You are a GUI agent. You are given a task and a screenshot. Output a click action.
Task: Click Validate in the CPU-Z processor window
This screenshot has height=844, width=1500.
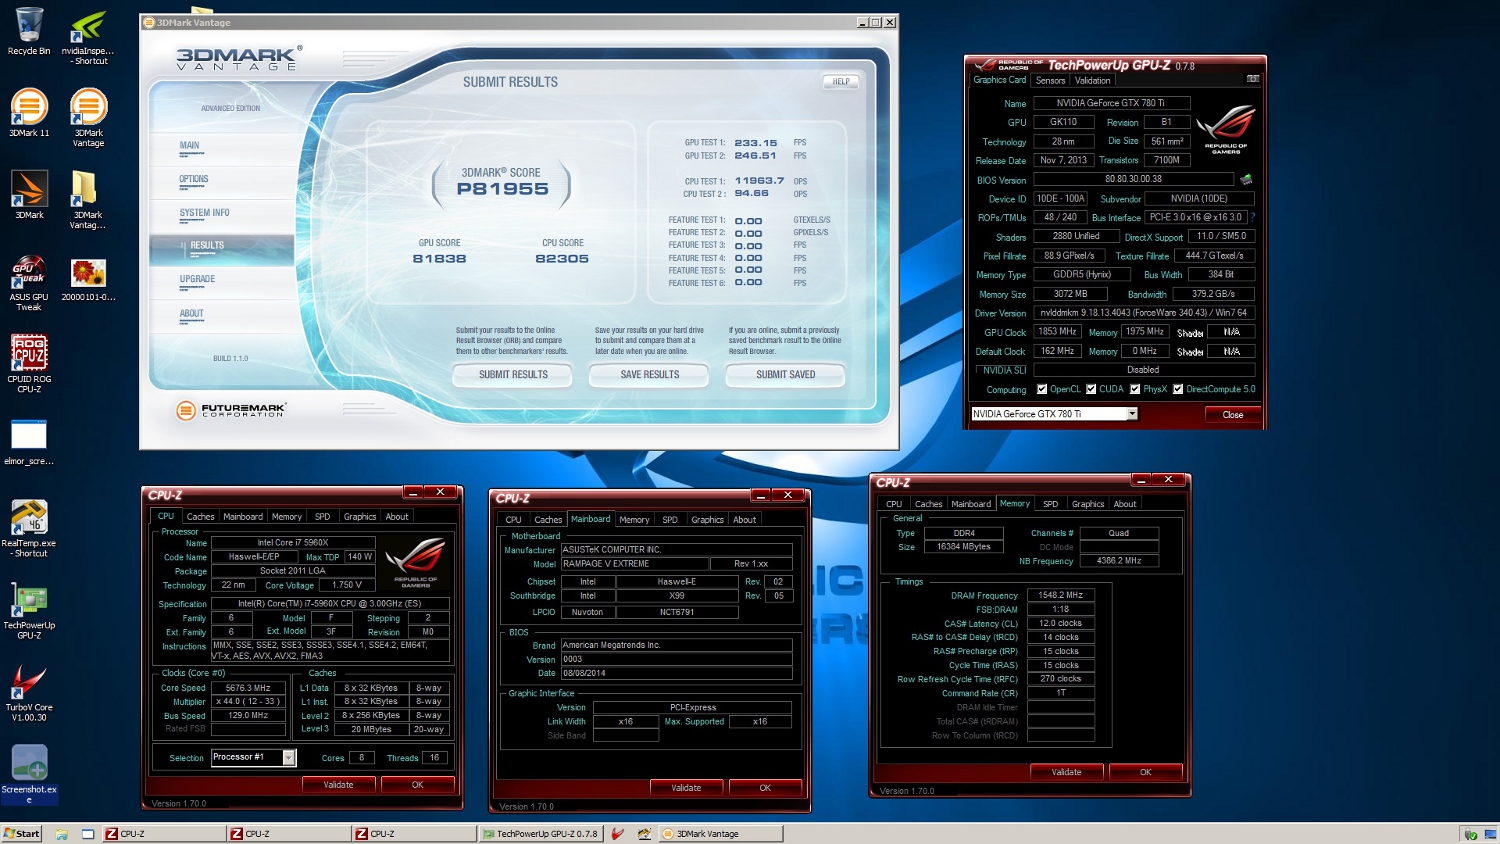[x=339, y=785]
